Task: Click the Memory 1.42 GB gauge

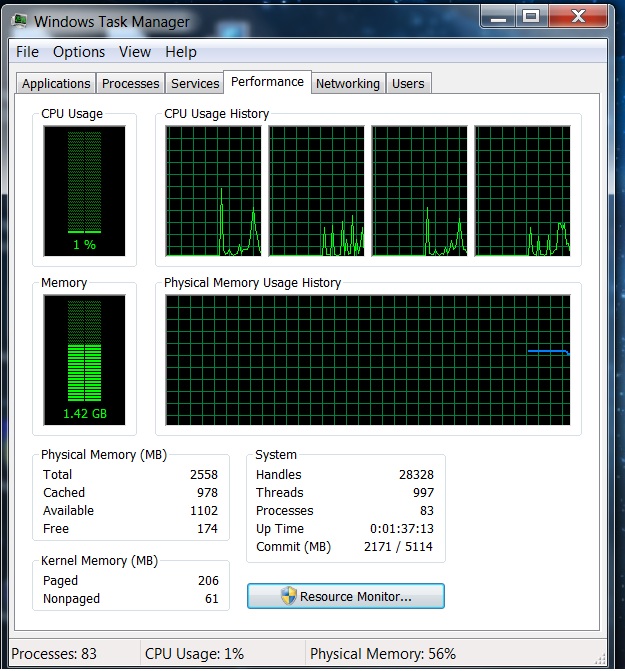Action: click(x=84, y=360)
